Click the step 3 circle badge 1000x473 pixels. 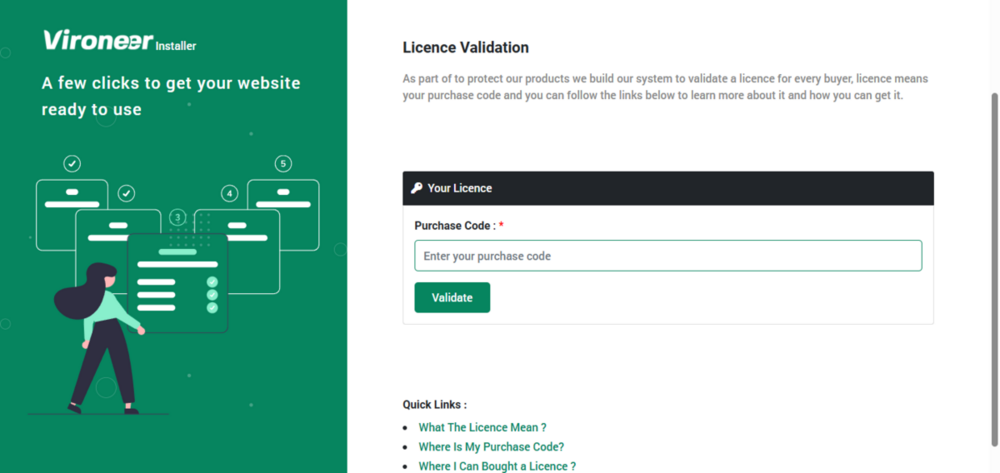click(x=178, y=217)
